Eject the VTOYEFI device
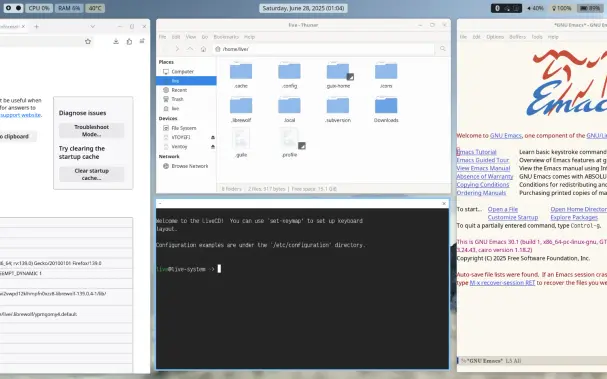607x379 pixels. (x=213, y=137)
